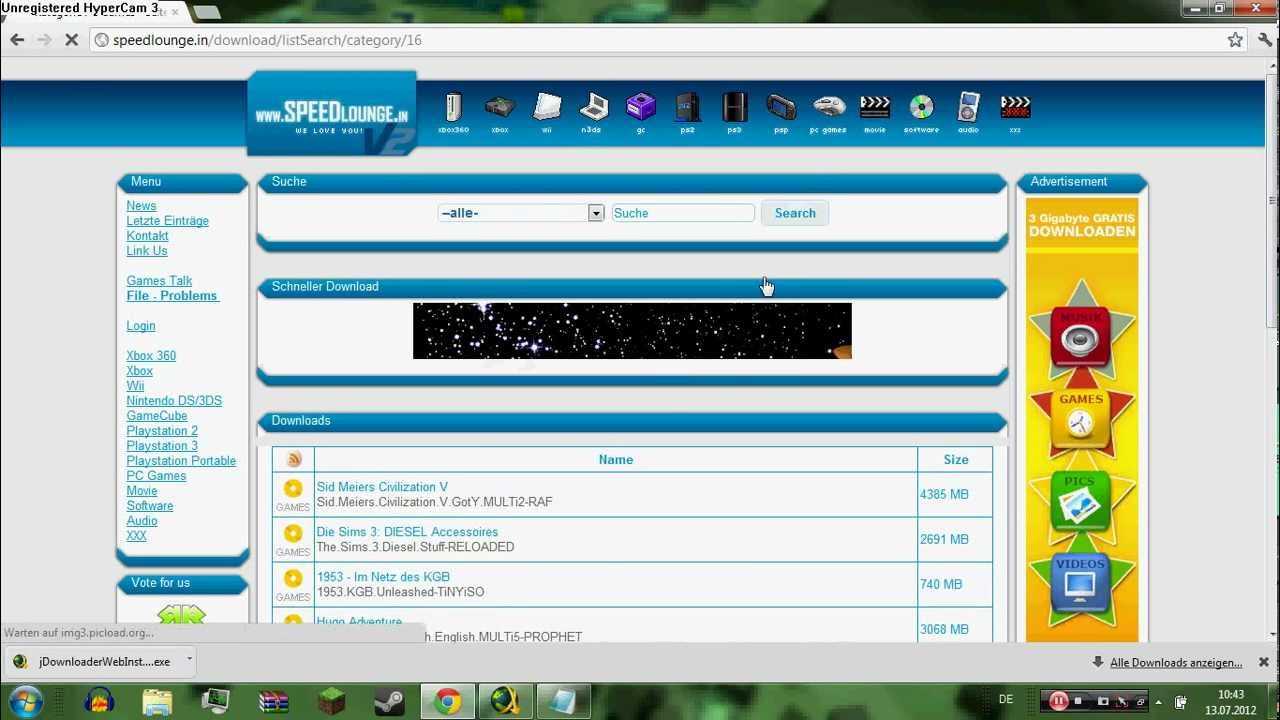Open the Software sidebar link

(149, 506)
